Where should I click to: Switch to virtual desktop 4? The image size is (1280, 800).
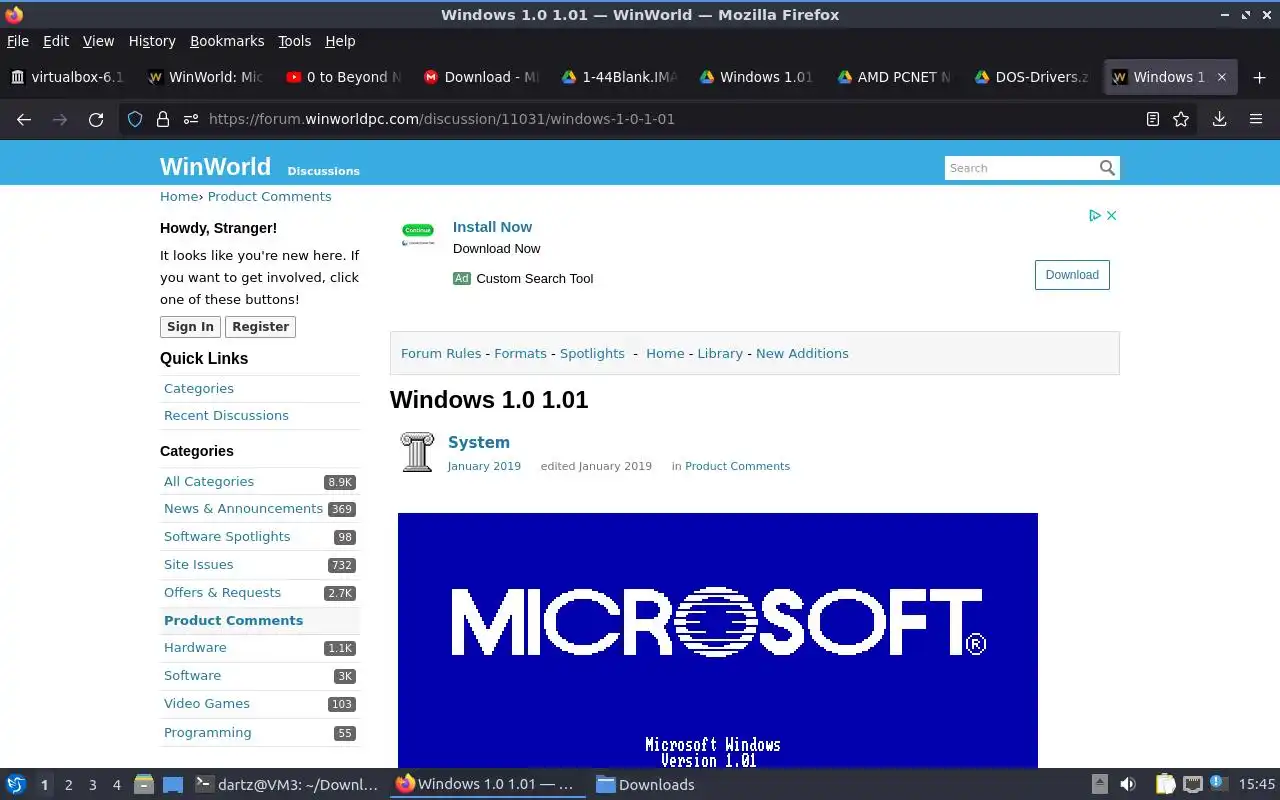coord(117,785)
